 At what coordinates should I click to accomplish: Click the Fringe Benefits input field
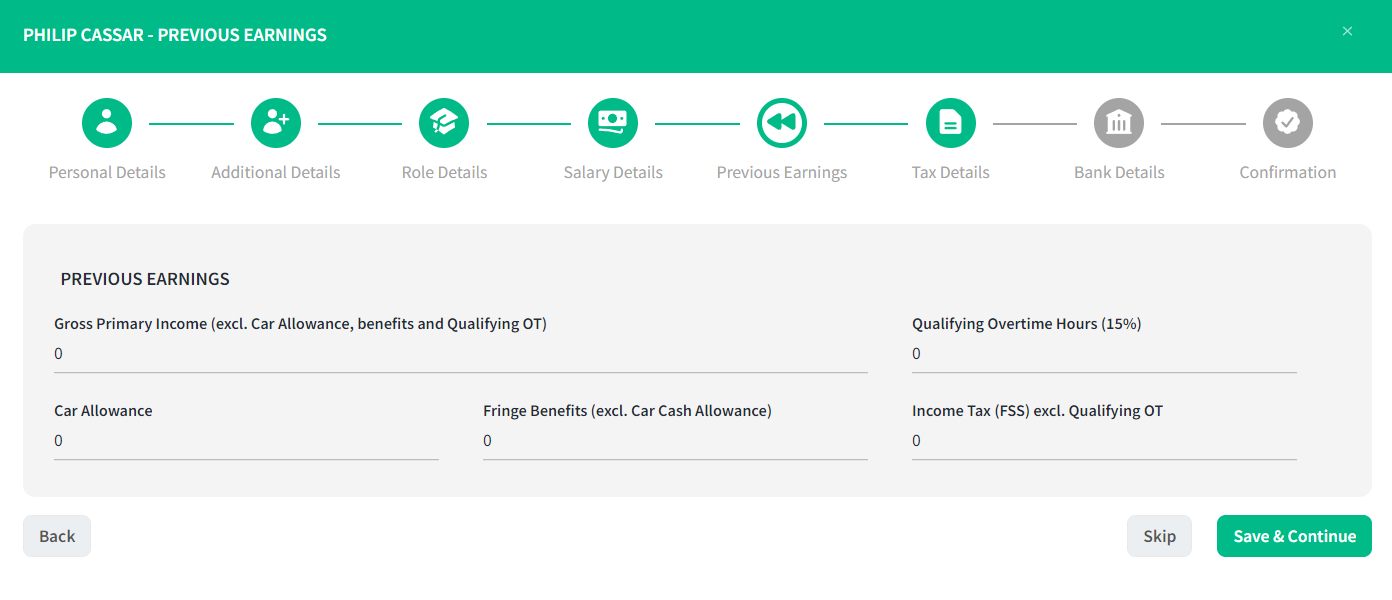(675, 441)
